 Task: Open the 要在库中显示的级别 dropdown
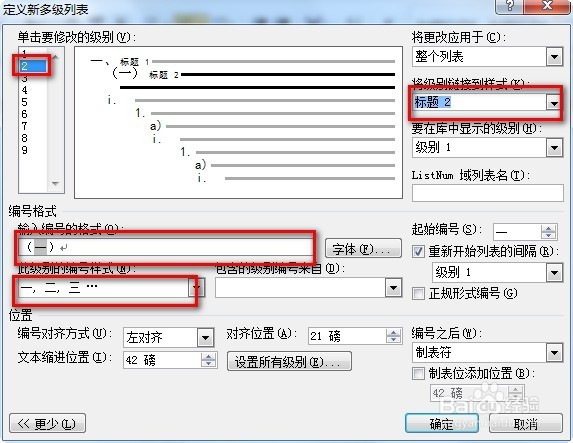[554, 148]
